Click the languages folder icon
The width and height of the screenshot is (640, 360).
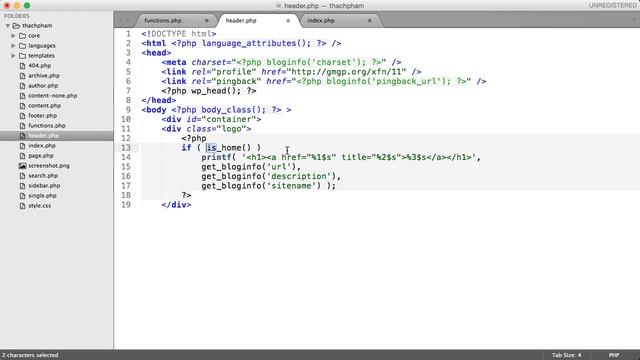point(22,46)
